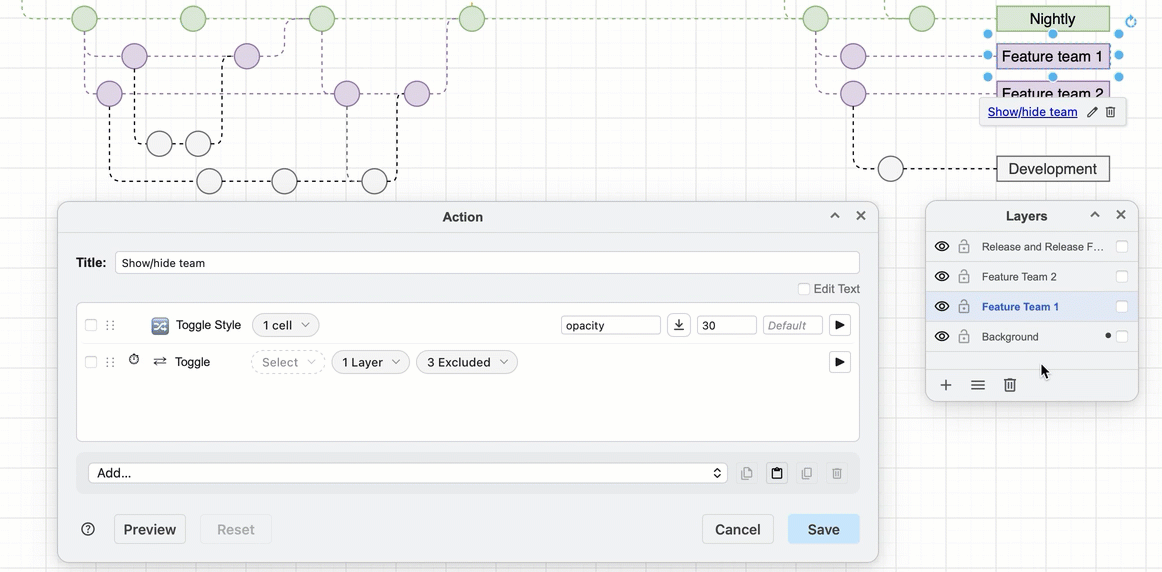Follow the Show/hide team link
The image size is (1162, 572).
[1032, 112]
